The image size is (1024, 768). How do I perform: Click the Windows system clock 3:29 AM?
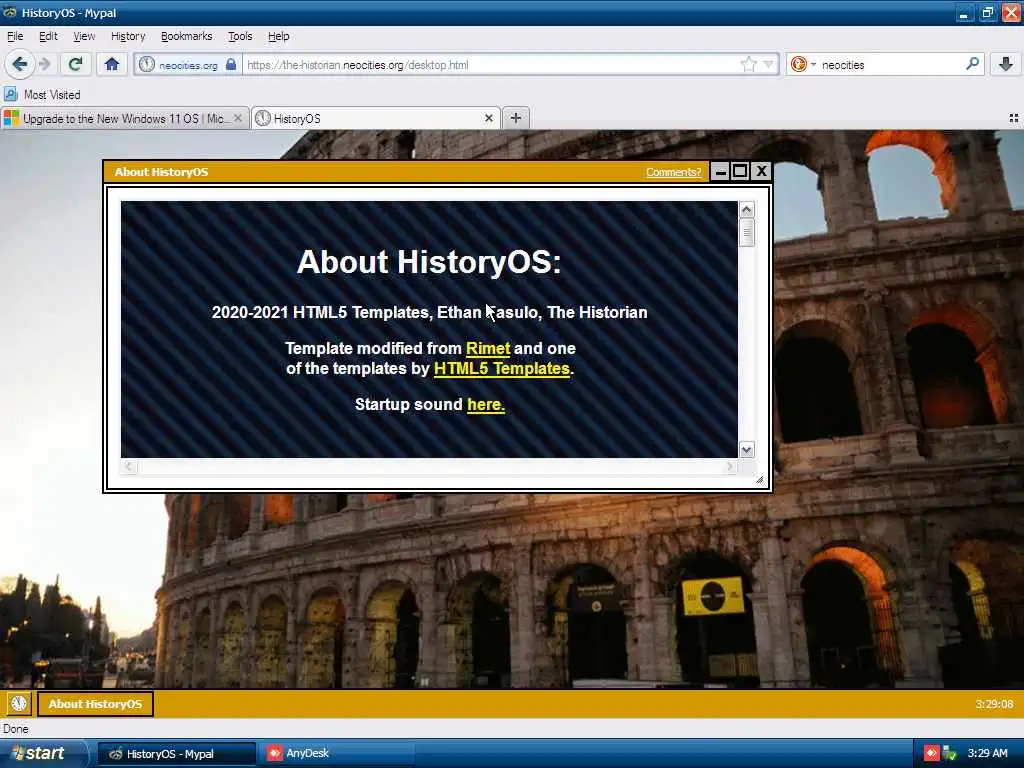[987, 753]
